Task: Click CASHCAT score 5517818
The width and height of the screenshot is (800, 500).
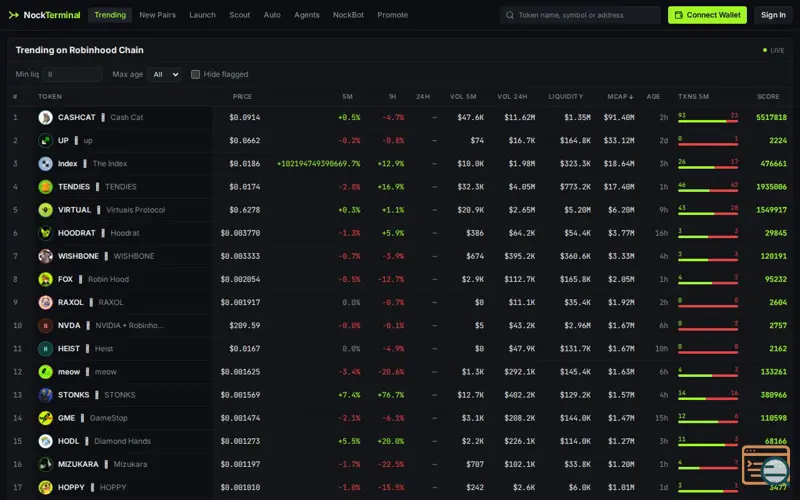Action: [x=771, y=117]
